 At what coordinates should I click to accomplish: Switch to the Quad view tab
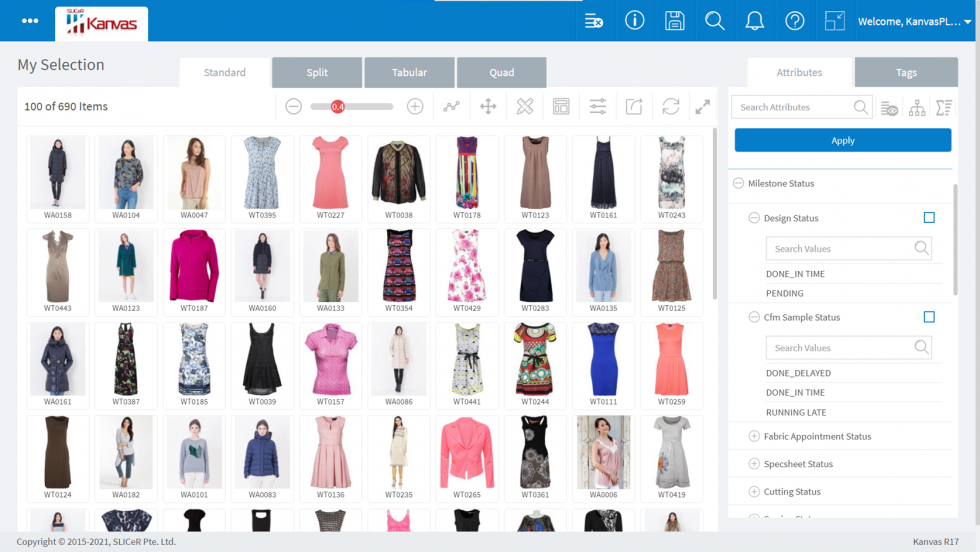pyautogui.click(x=502, y=73)
